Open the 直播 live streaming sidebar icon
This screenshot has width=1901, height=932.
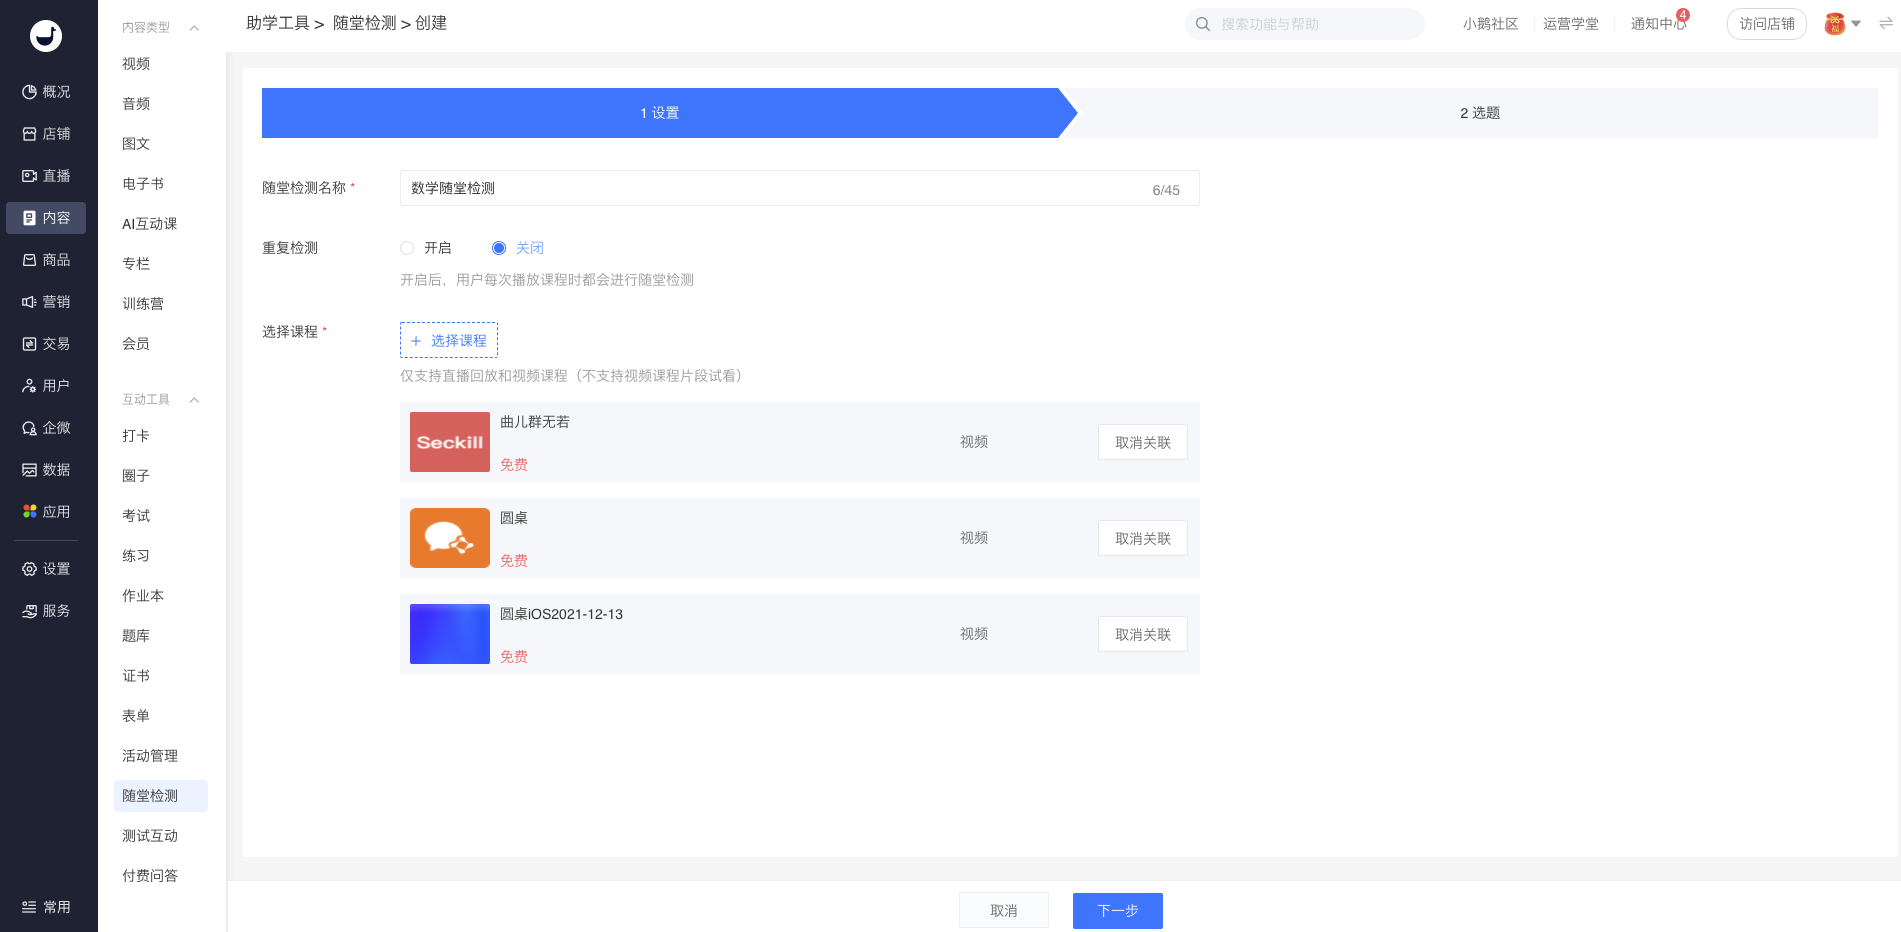[x=30, y=176]
